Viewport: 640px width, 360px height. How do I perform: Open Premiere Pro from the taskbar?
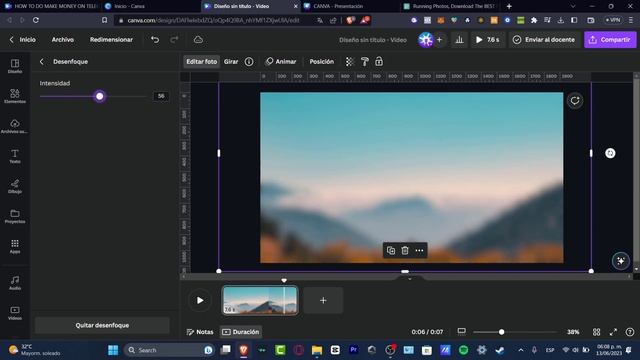tap(353, 350)
